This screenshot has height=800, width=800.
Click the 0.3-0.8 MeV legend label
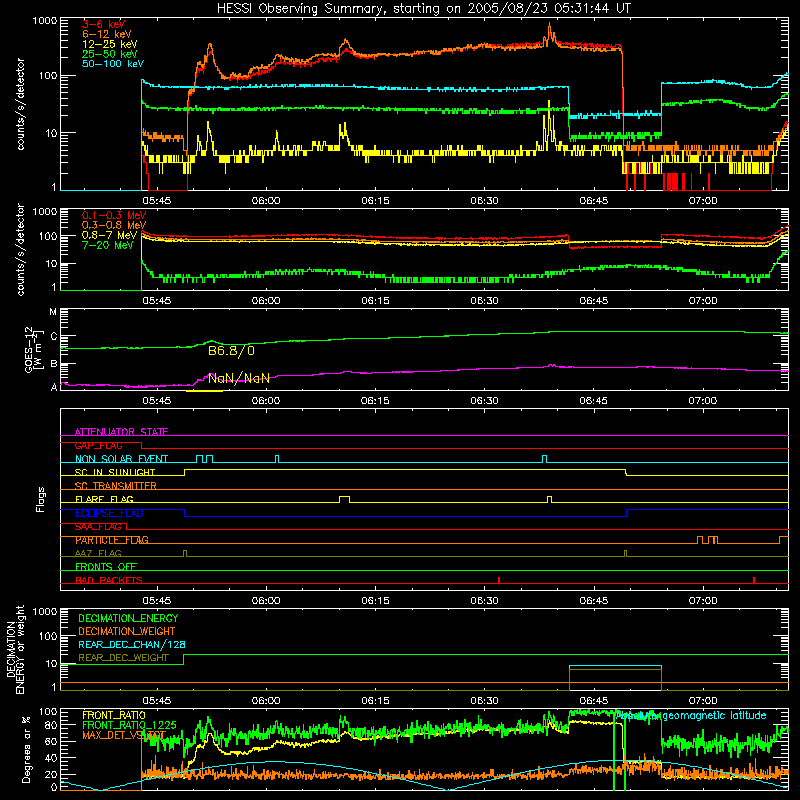114,225
